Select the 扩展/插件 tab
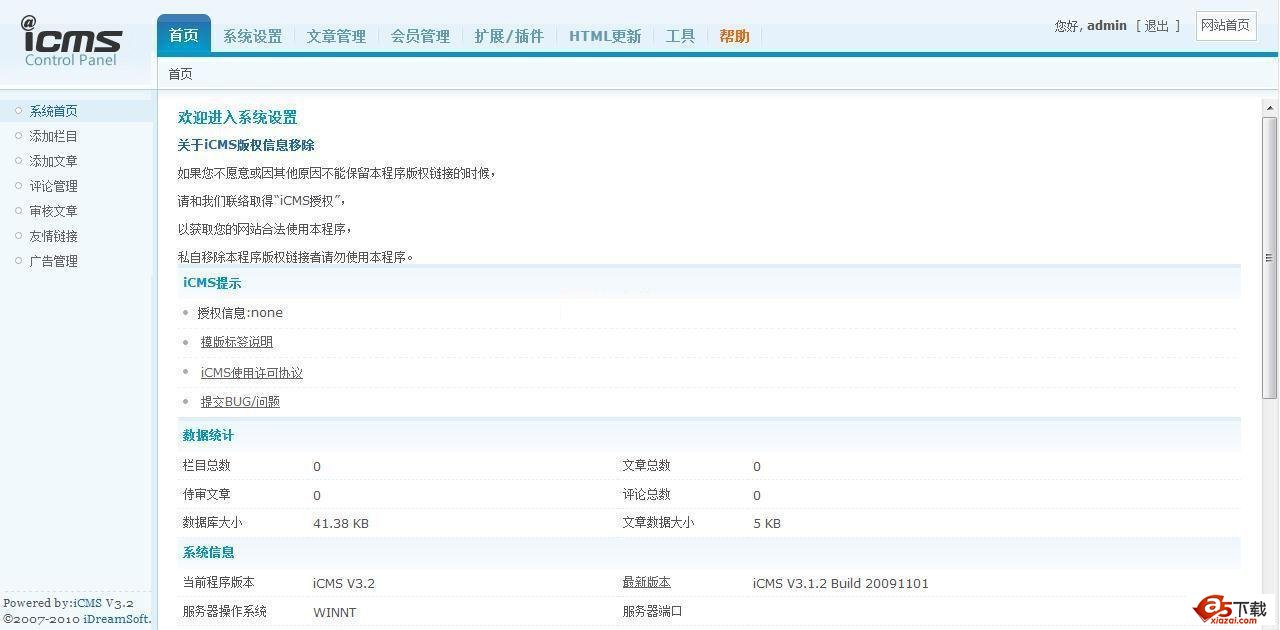Viewport: 1280px width, 630px height. [x=509, y=36]
